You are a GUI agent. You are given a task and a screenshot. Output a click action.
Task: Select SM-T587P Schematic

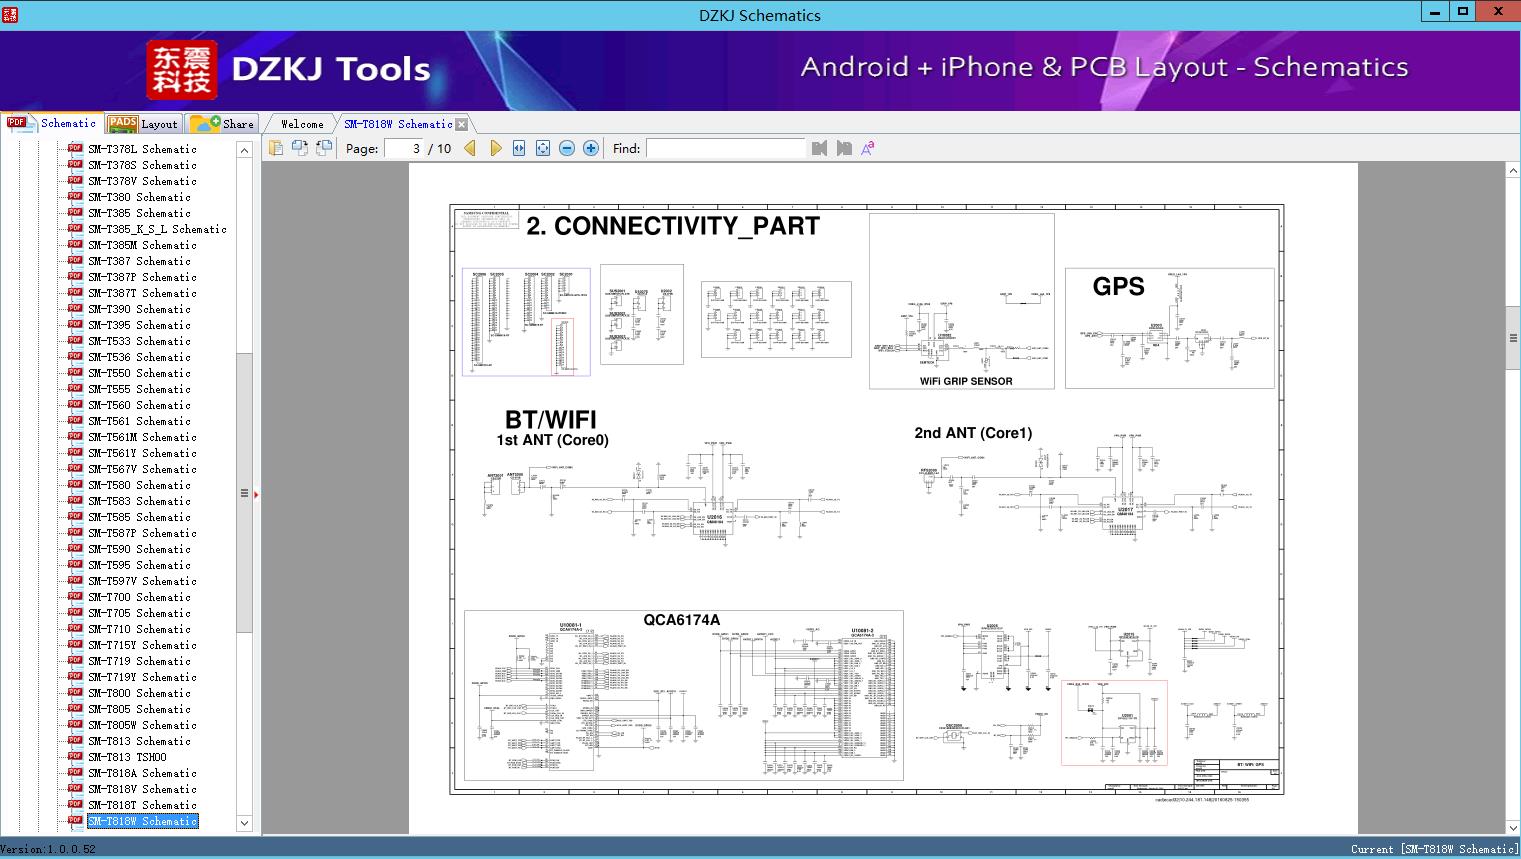pos(142,533)
